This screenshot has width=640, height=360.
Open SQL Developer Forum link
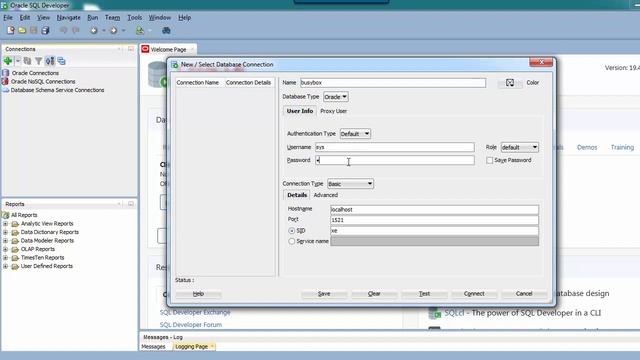tap(191, 325)
